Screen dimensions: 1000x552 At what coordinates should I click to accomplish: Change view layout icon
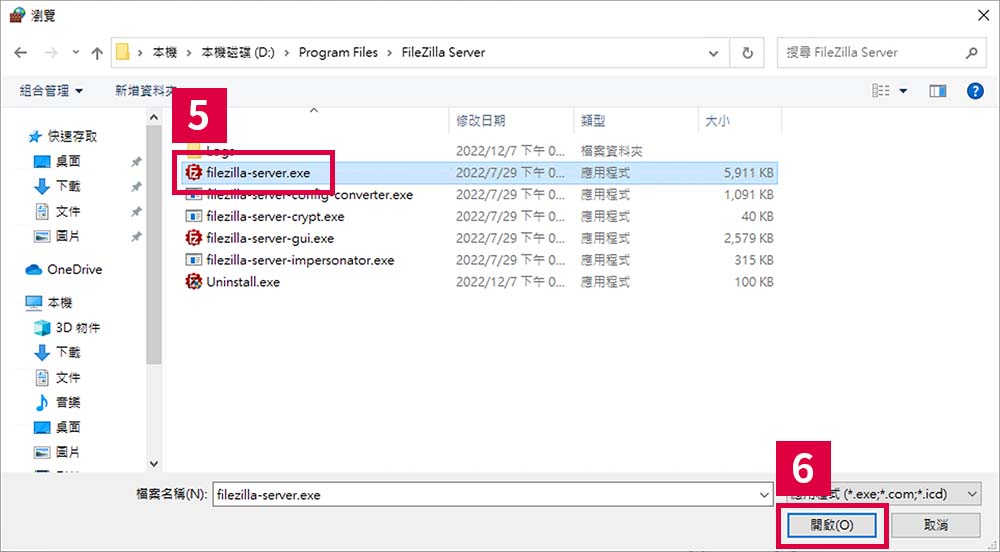click(x=881, y=91)
